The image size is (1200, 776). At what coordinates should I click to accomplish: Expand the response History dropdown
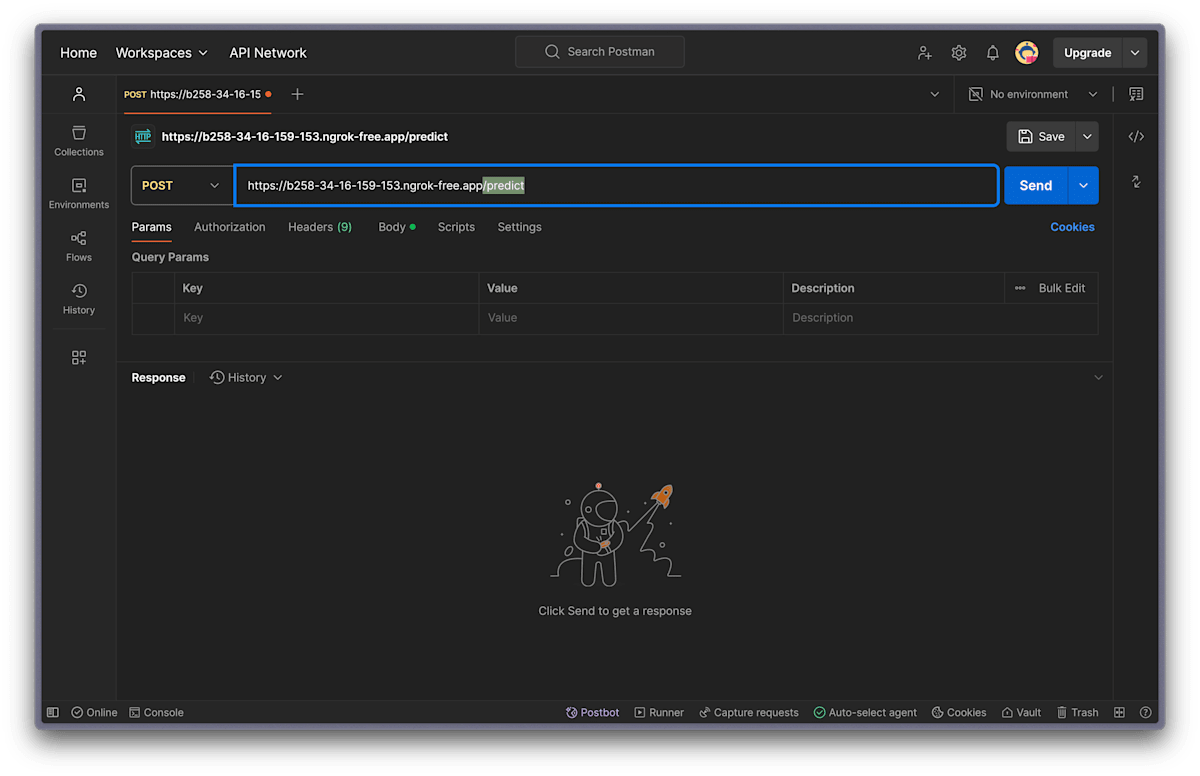click(x=246, y=378)
